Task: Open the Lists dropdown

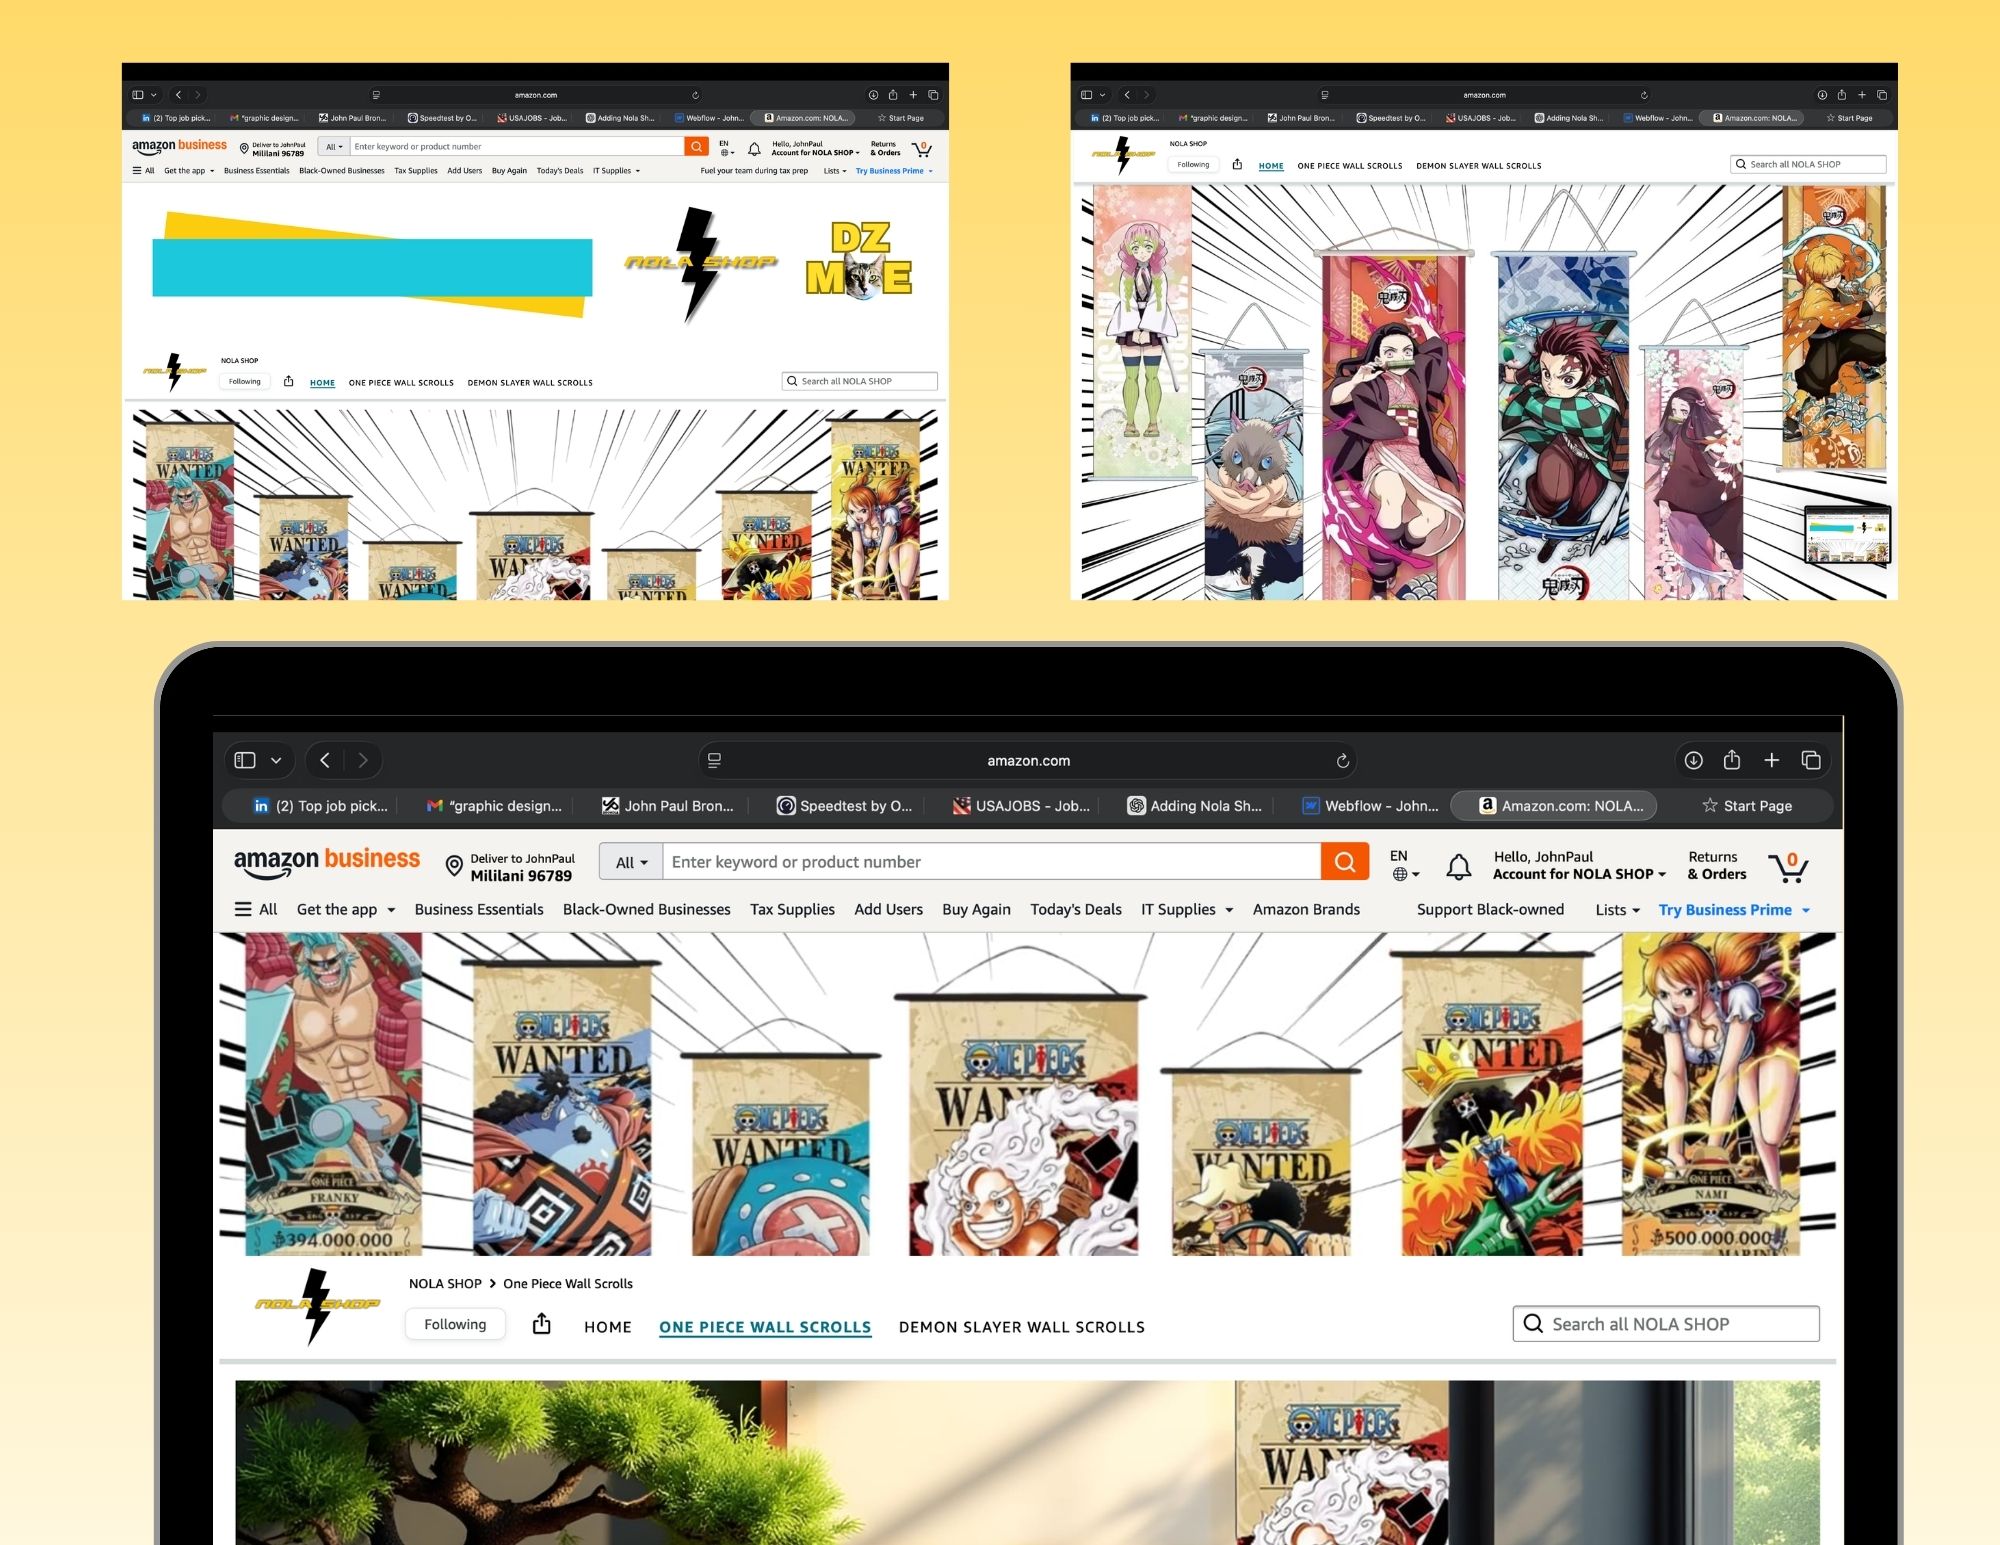Action: pyautogui.click(x=1616, y=910)
